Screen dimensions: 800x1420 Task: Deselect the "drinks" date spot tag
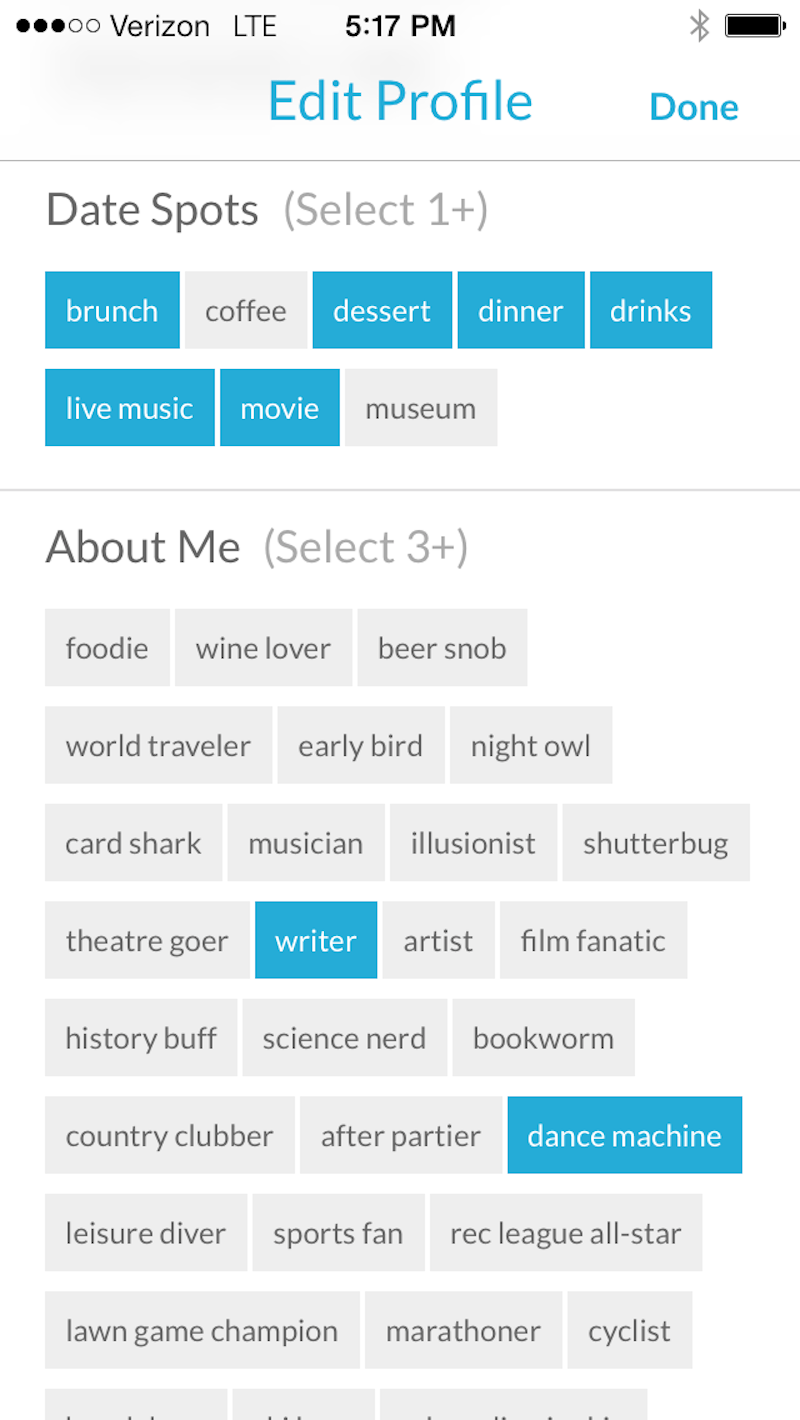(650, 310)
